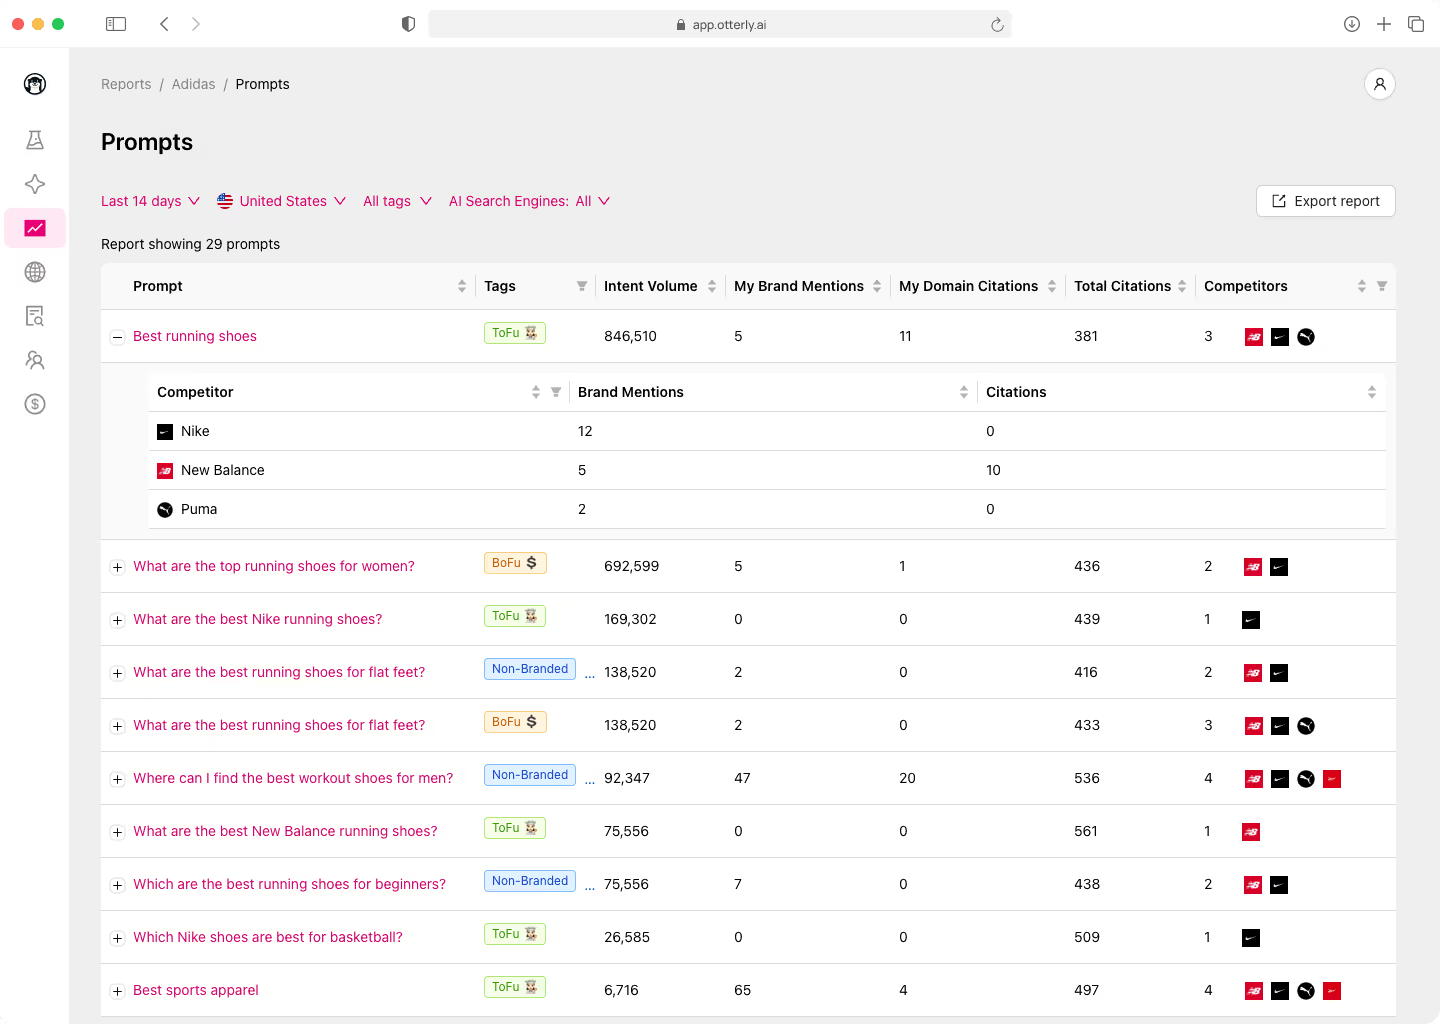Toggle the filter on the Competitor subtable column
Image resolution: width=1440 pixels, height=1024 pixels.
coord(556,392)
